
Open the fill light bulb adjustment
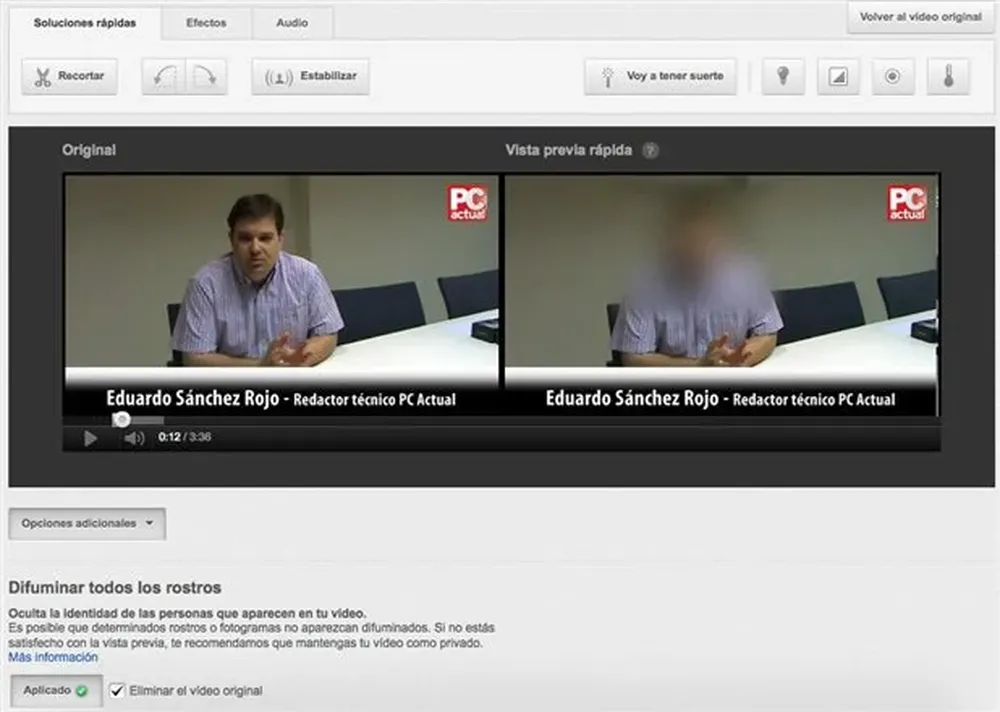(784, 77)
